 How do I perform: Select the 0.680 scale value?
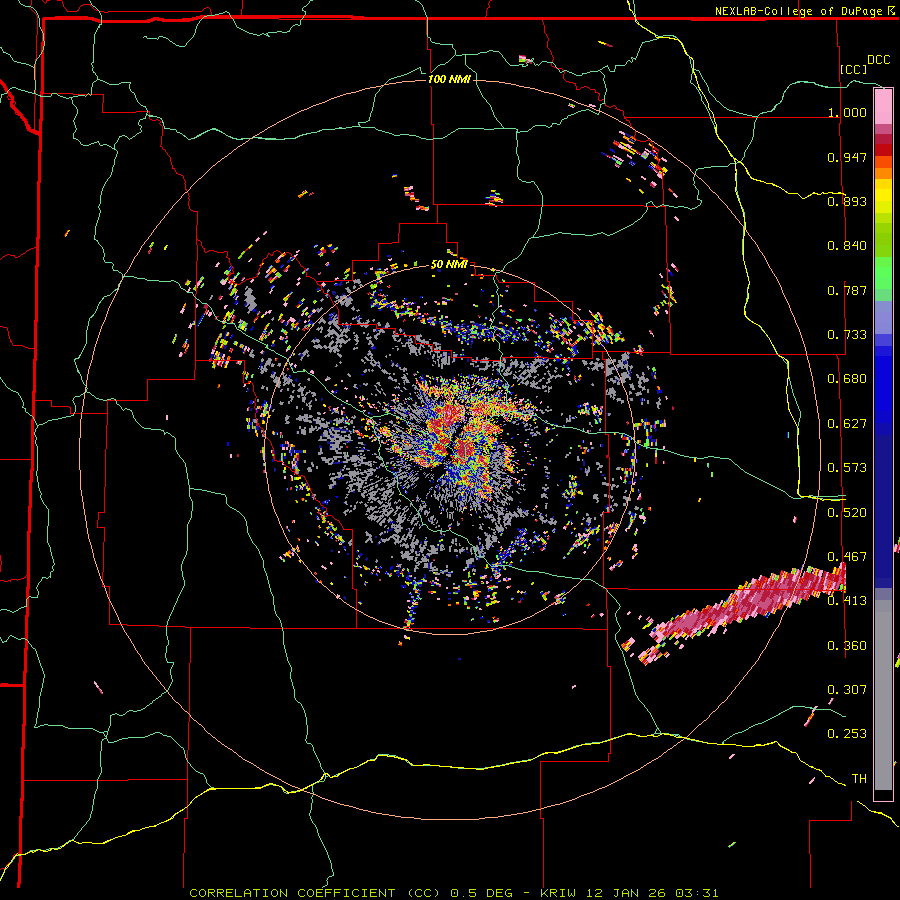[847, 379]
